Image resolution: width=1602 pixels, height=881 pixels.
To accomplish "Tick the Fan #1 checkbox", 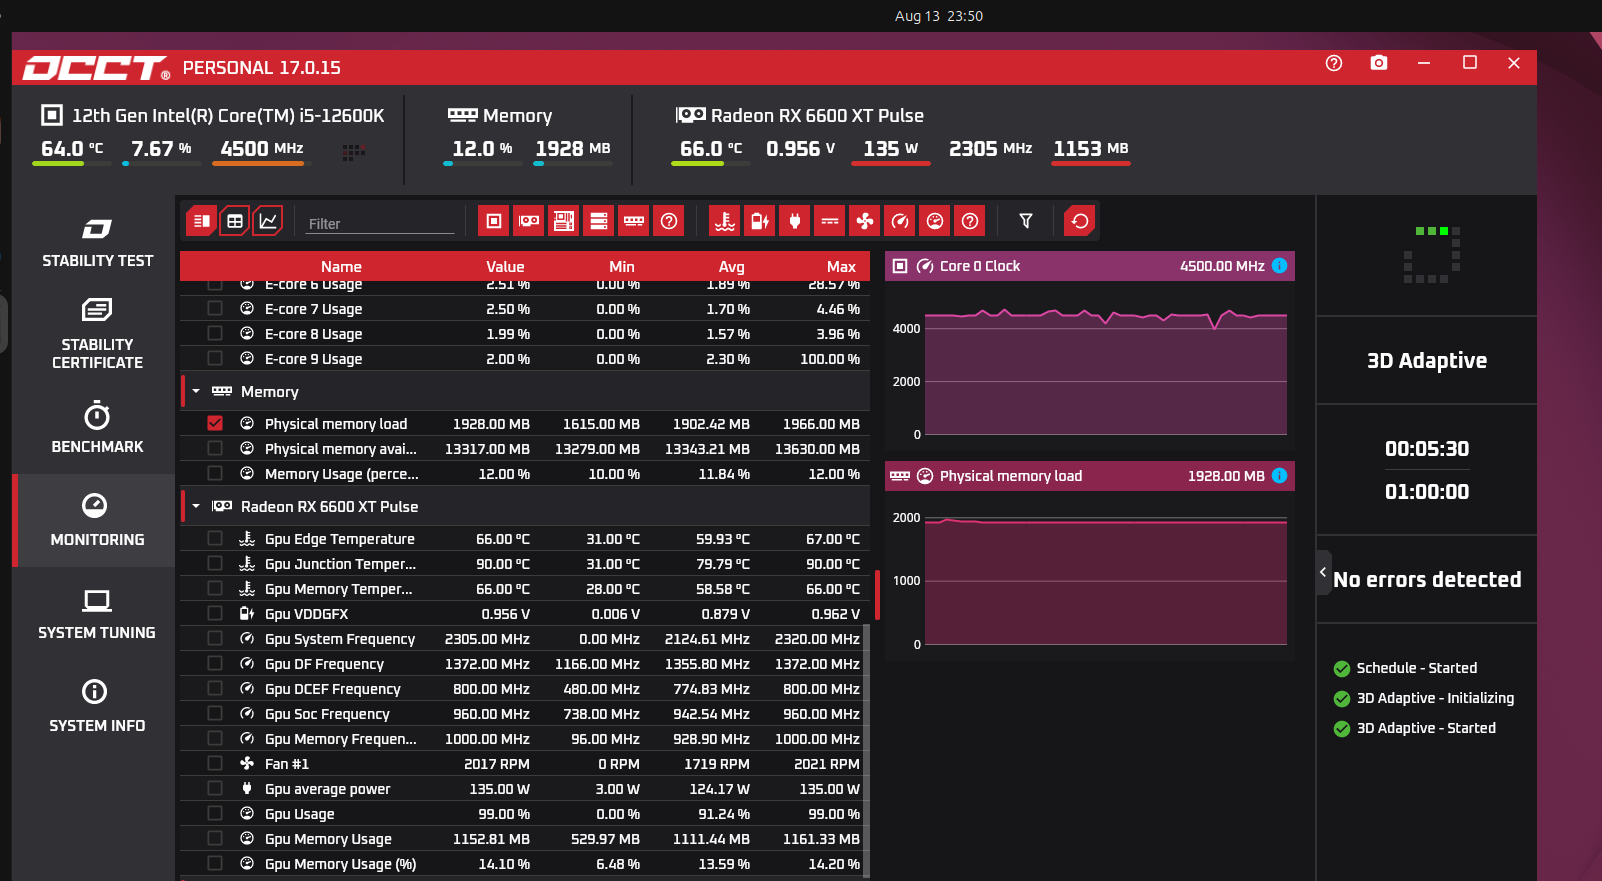I will point(215,763).
